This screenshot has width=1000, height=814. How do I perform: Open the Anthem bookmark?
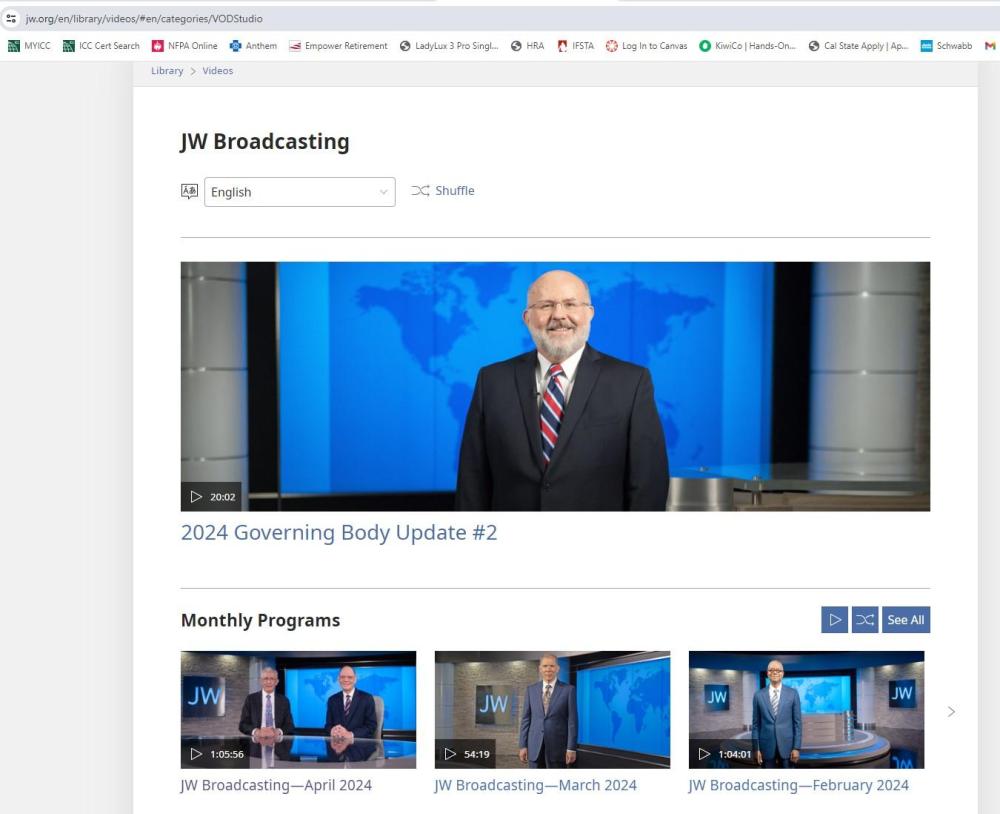pos(253,46)
